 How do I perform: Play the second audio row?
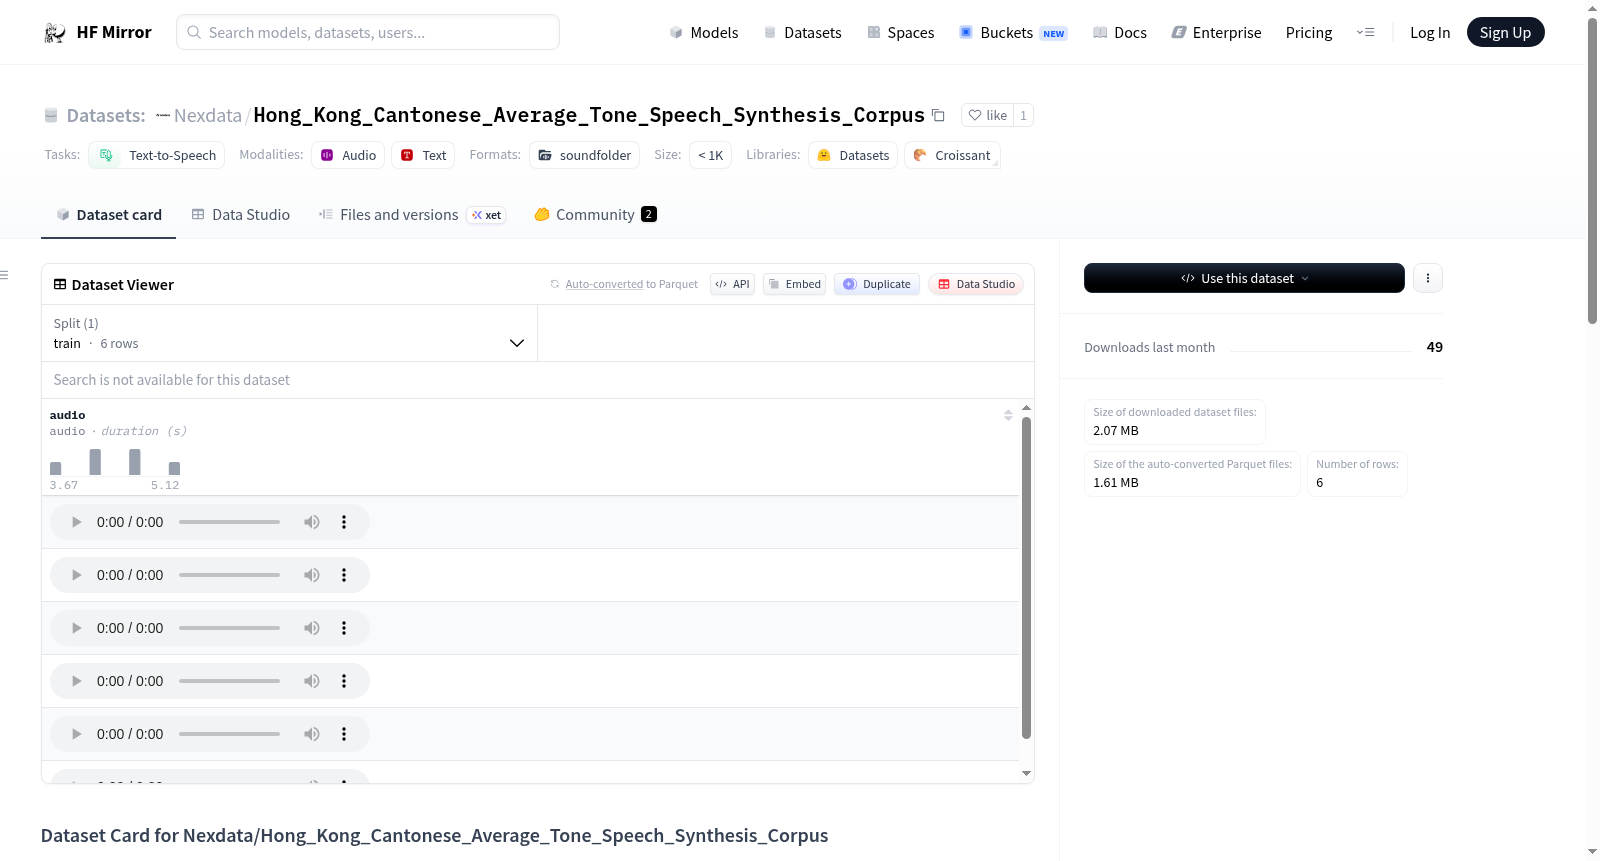click(76, 575)
